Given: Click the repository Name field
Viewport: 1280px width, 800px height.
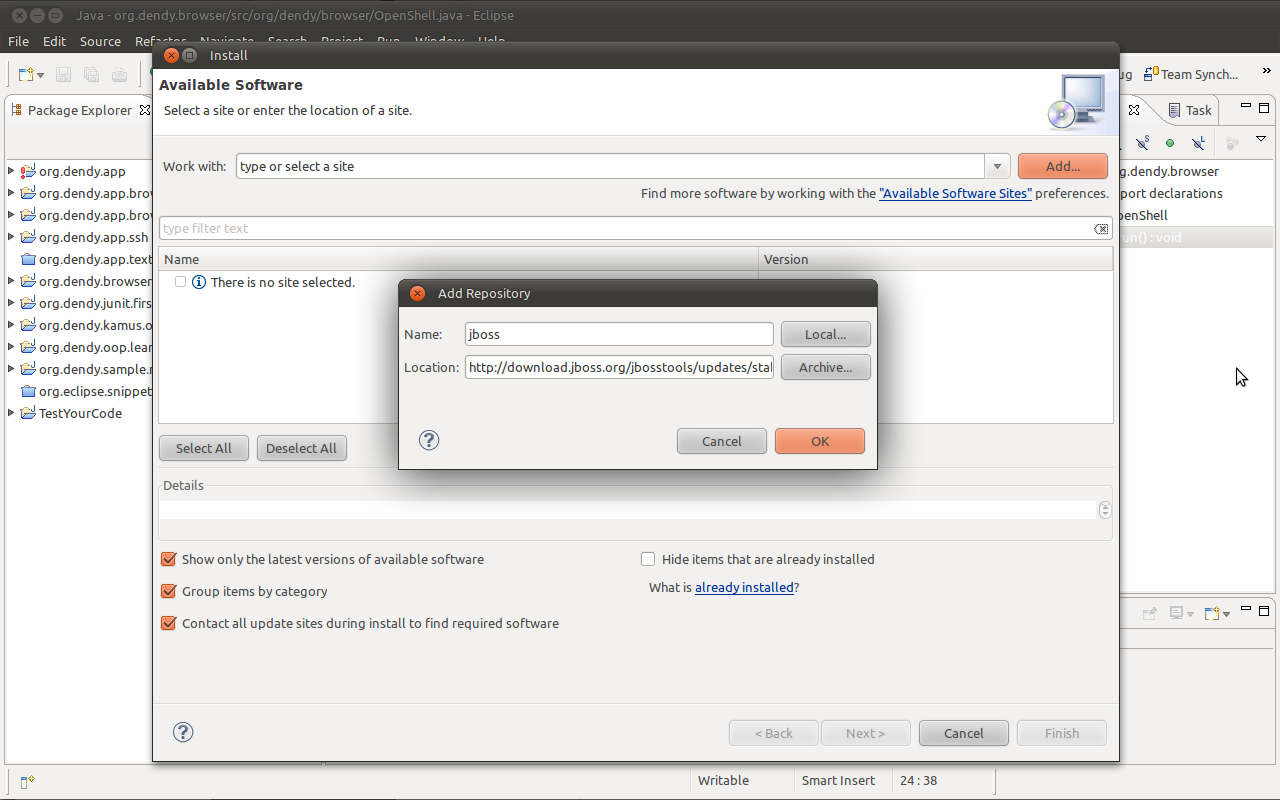Looking at the screenshot, I should point(619,334).
